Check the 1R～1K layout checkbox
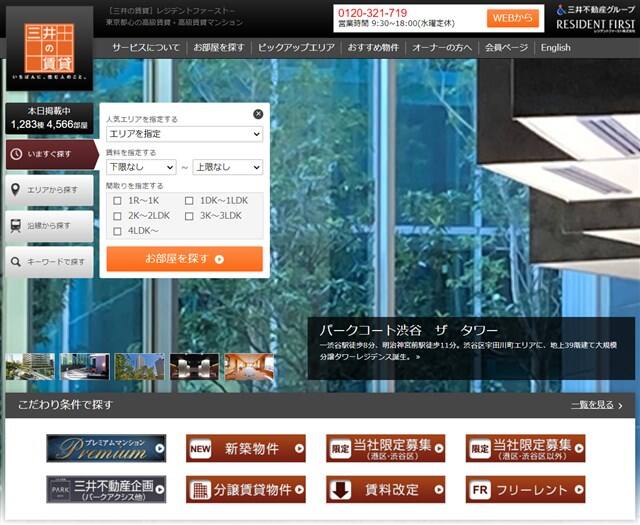 118,201
